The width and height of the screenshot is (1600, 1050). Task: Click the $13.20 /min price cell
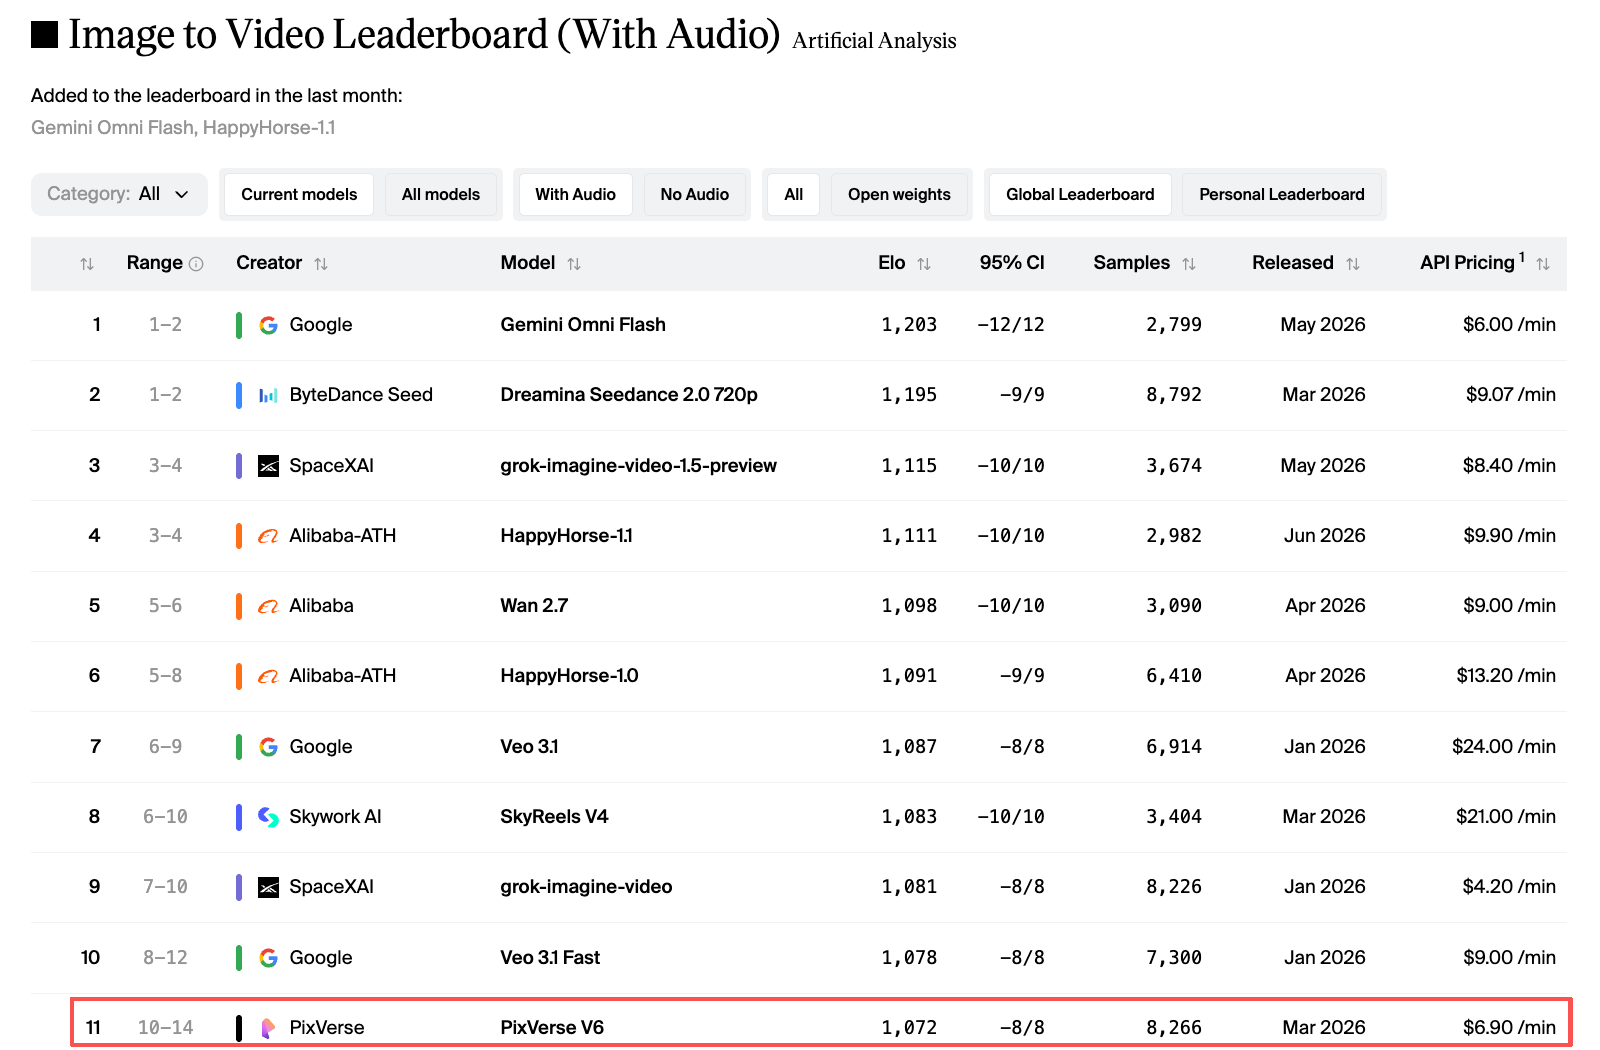point(1506,676)
